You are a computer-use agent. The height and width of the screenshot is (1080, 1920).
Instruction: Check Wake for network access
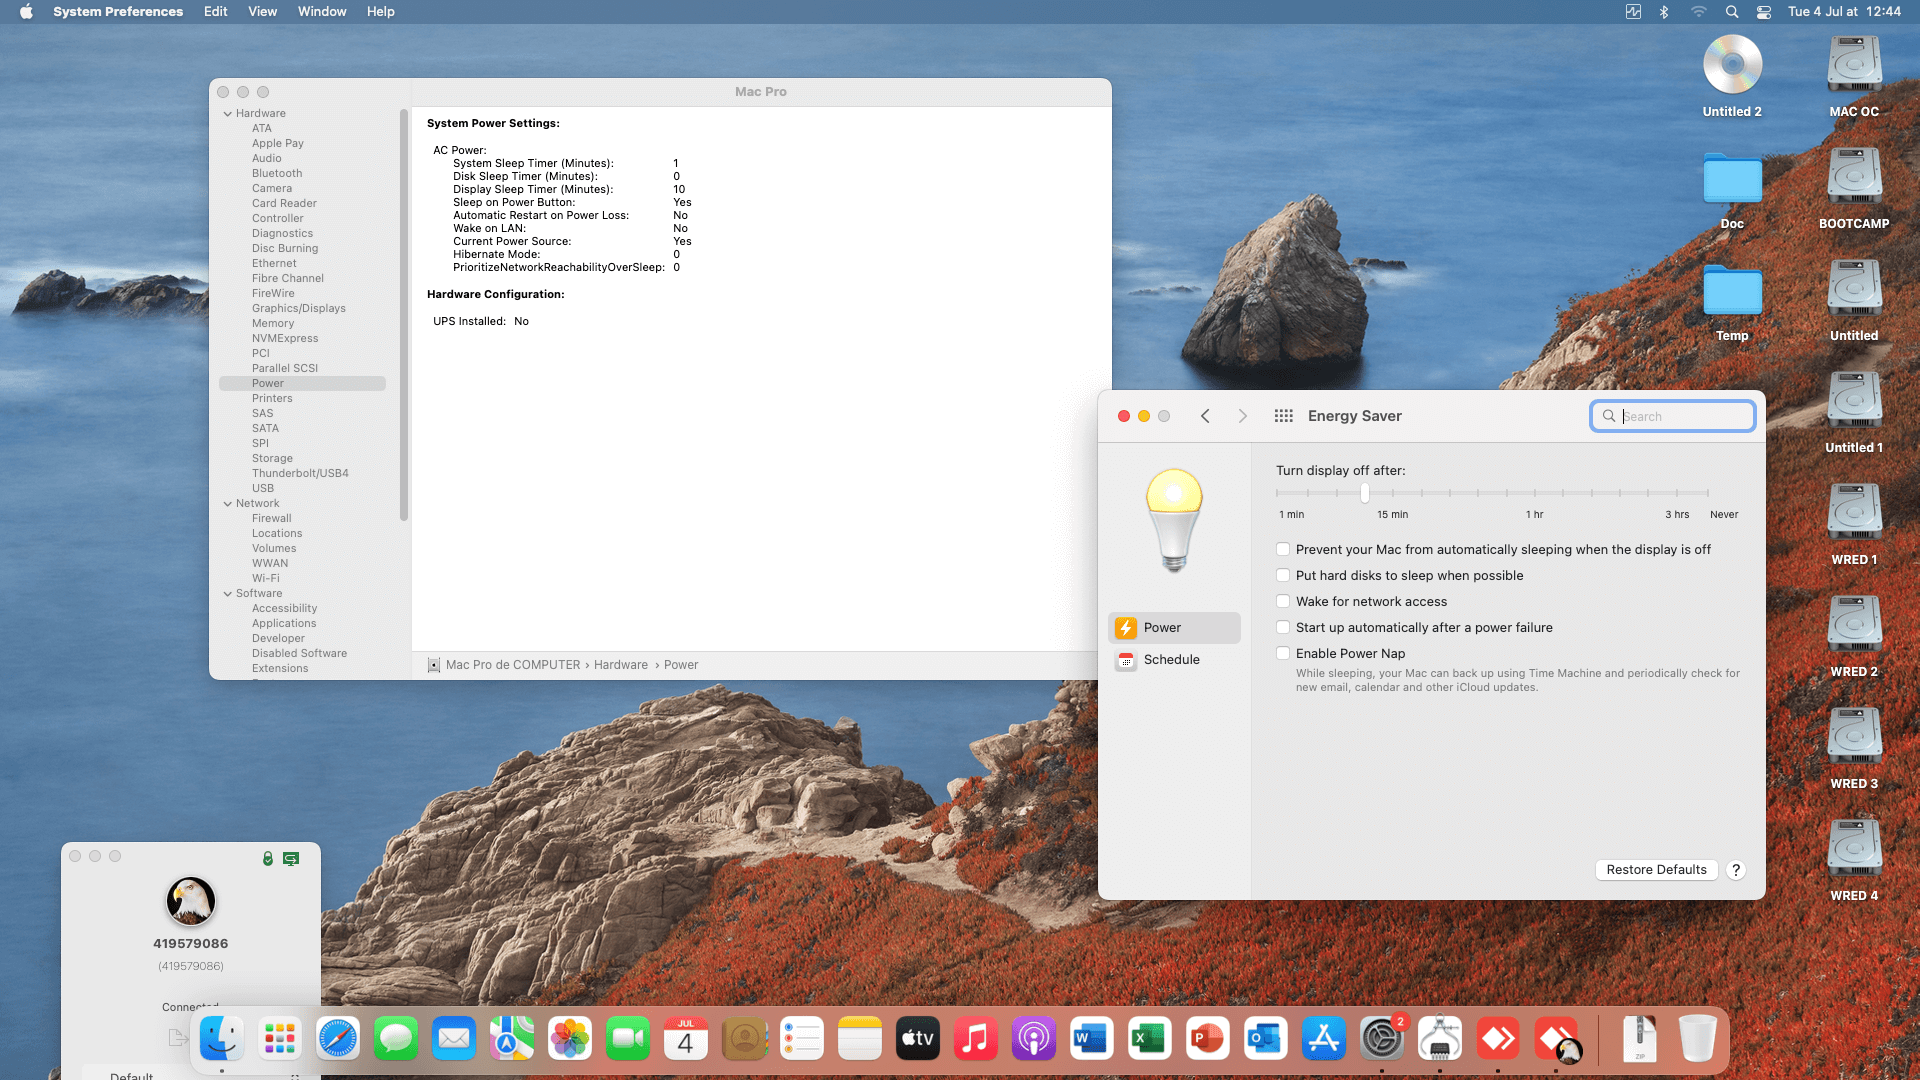tap(1283, 601)
